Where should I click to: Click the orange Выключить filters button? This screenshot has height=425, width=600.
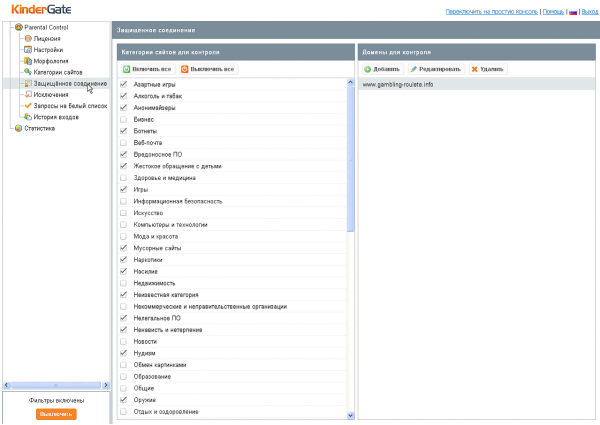point(55,413)
